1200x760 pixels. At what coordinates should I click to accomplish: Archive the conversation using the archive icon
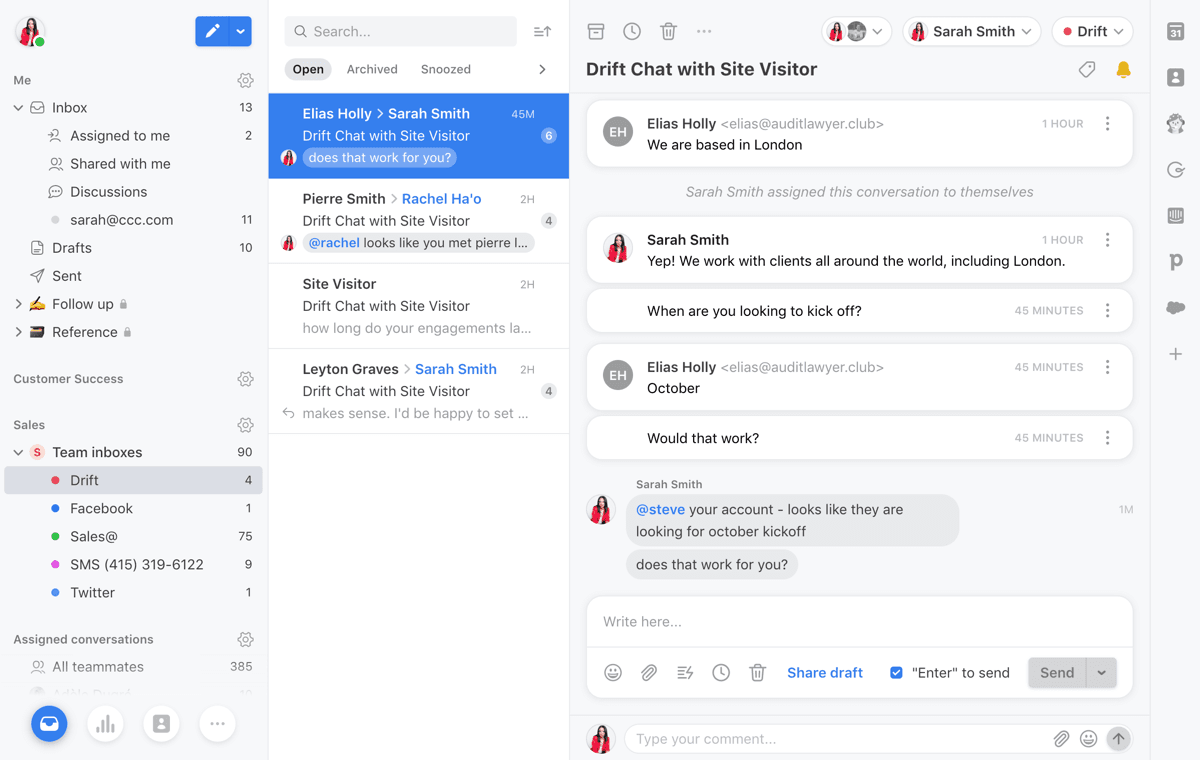click(x=595, y=31)
